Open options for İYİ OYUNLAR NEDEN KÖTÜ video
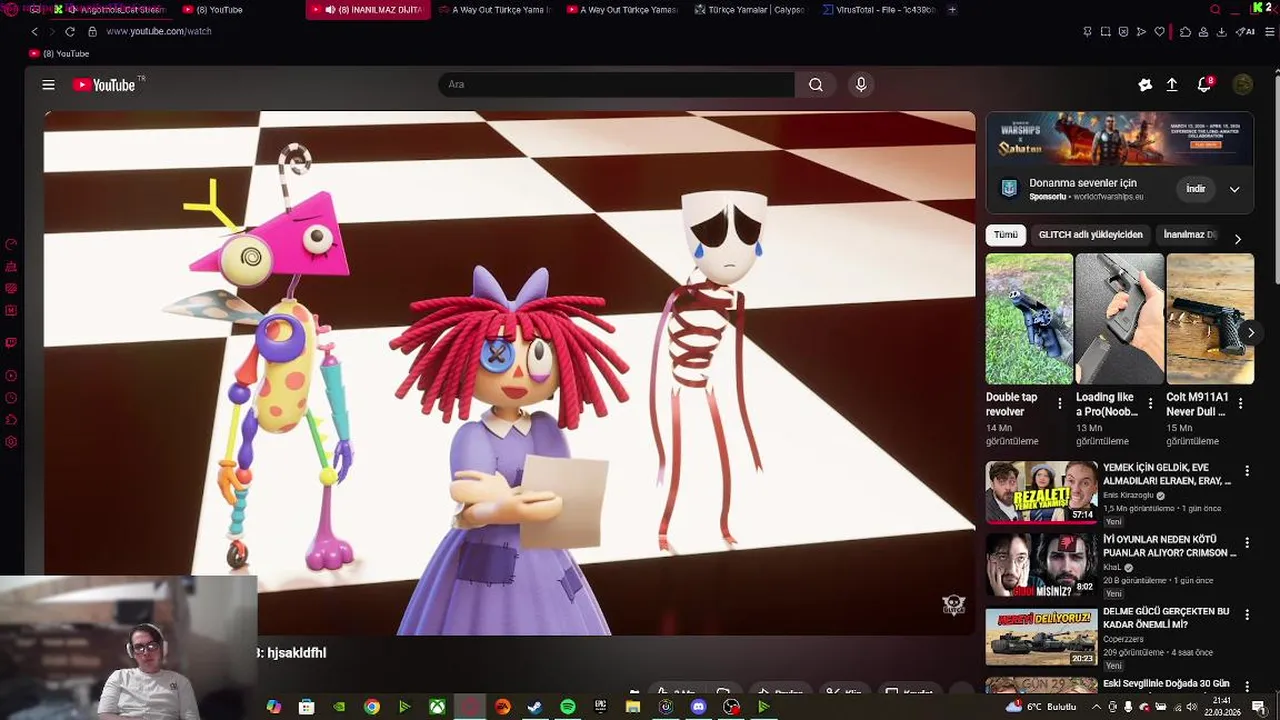The width and height of the screenshot is (1280, 720). pyautogui.click(x=1247, y=544)
